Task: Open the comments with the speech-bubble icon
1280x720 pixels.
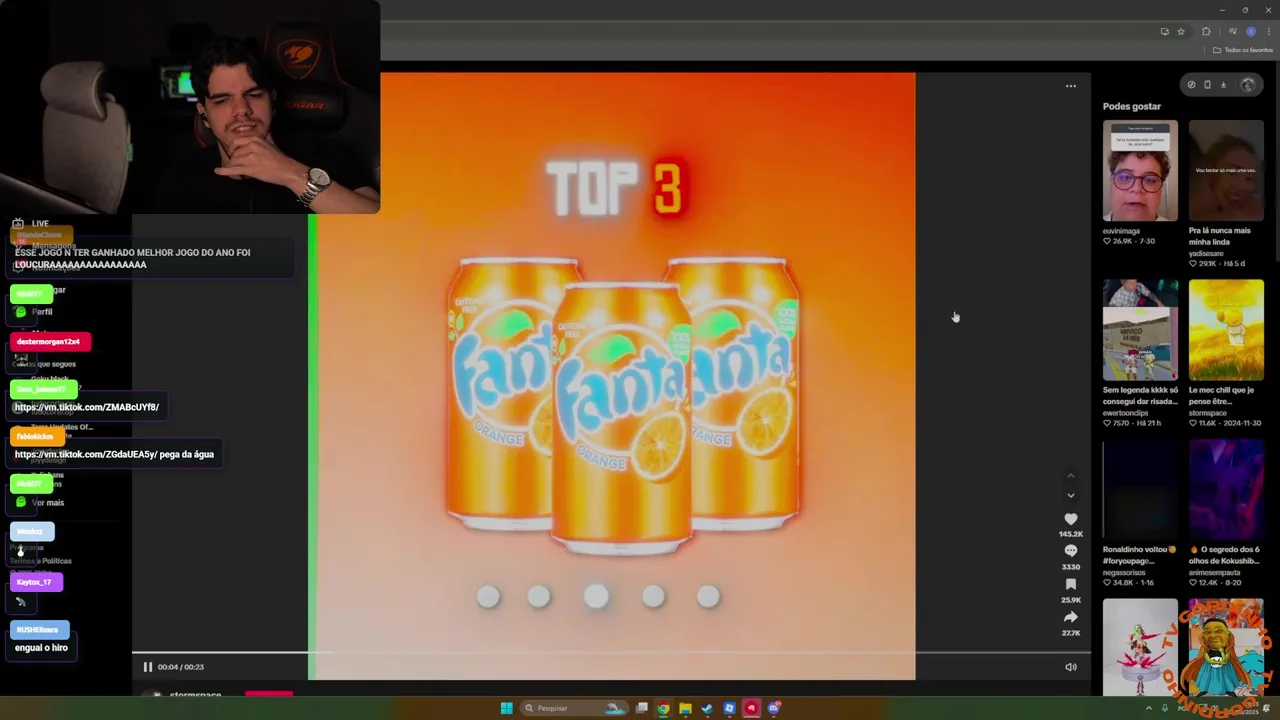Action: pos(1071,551)
